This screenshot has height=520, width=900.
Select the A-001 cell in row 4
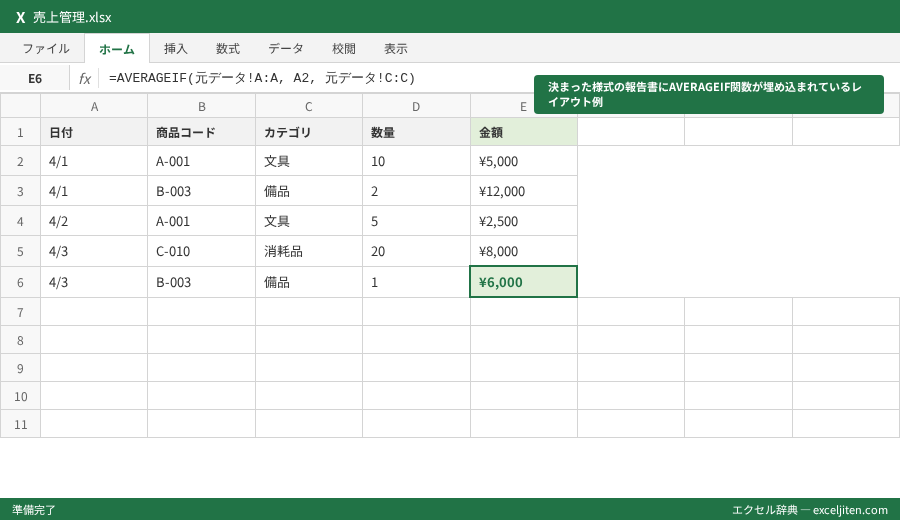(x=201, y=220)
